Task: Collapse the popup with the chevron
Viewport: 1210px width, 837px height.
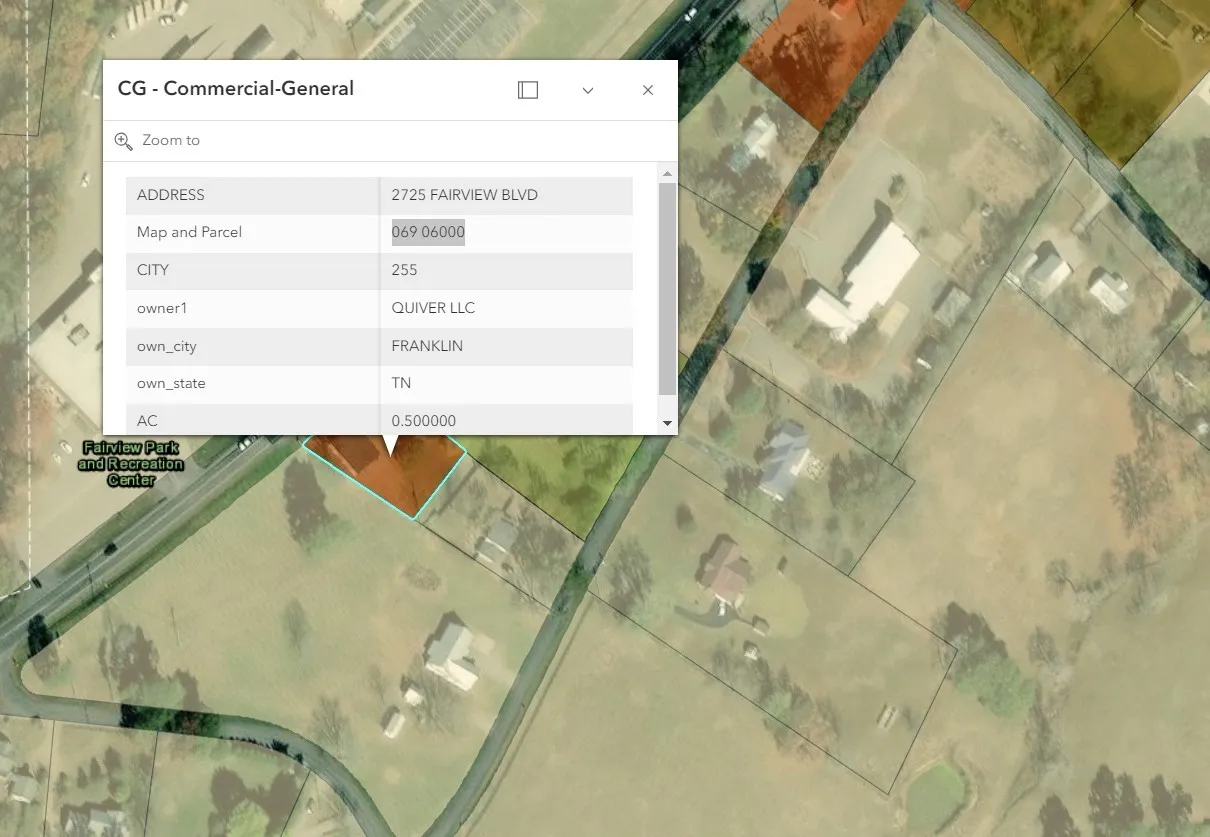Action: click(588, 90)
